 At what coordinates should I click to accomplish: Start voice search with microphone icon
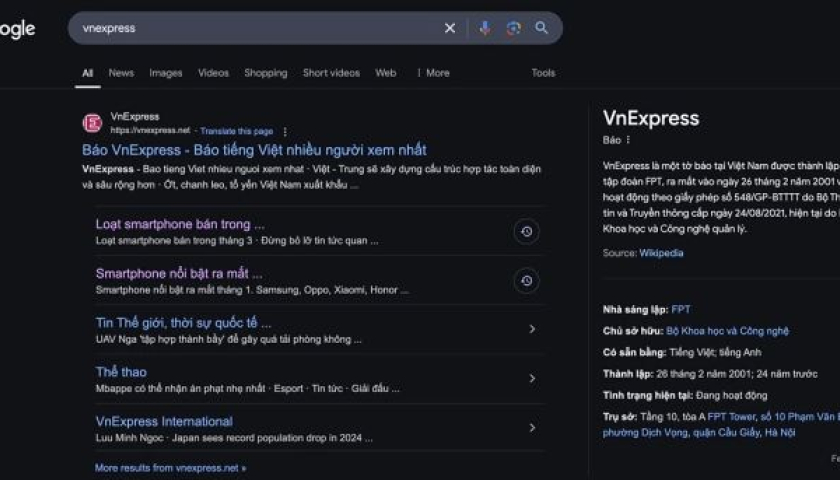click(x=484, y=28)
